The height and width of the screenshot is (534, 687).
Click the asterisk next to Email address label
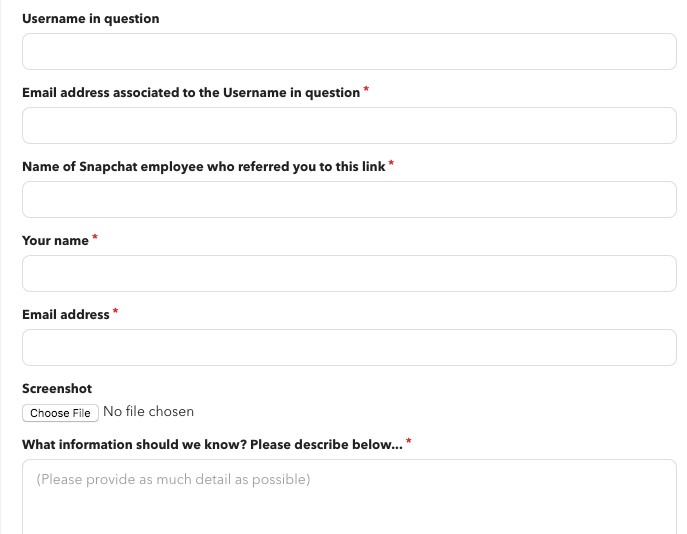[x=115, y=312]
